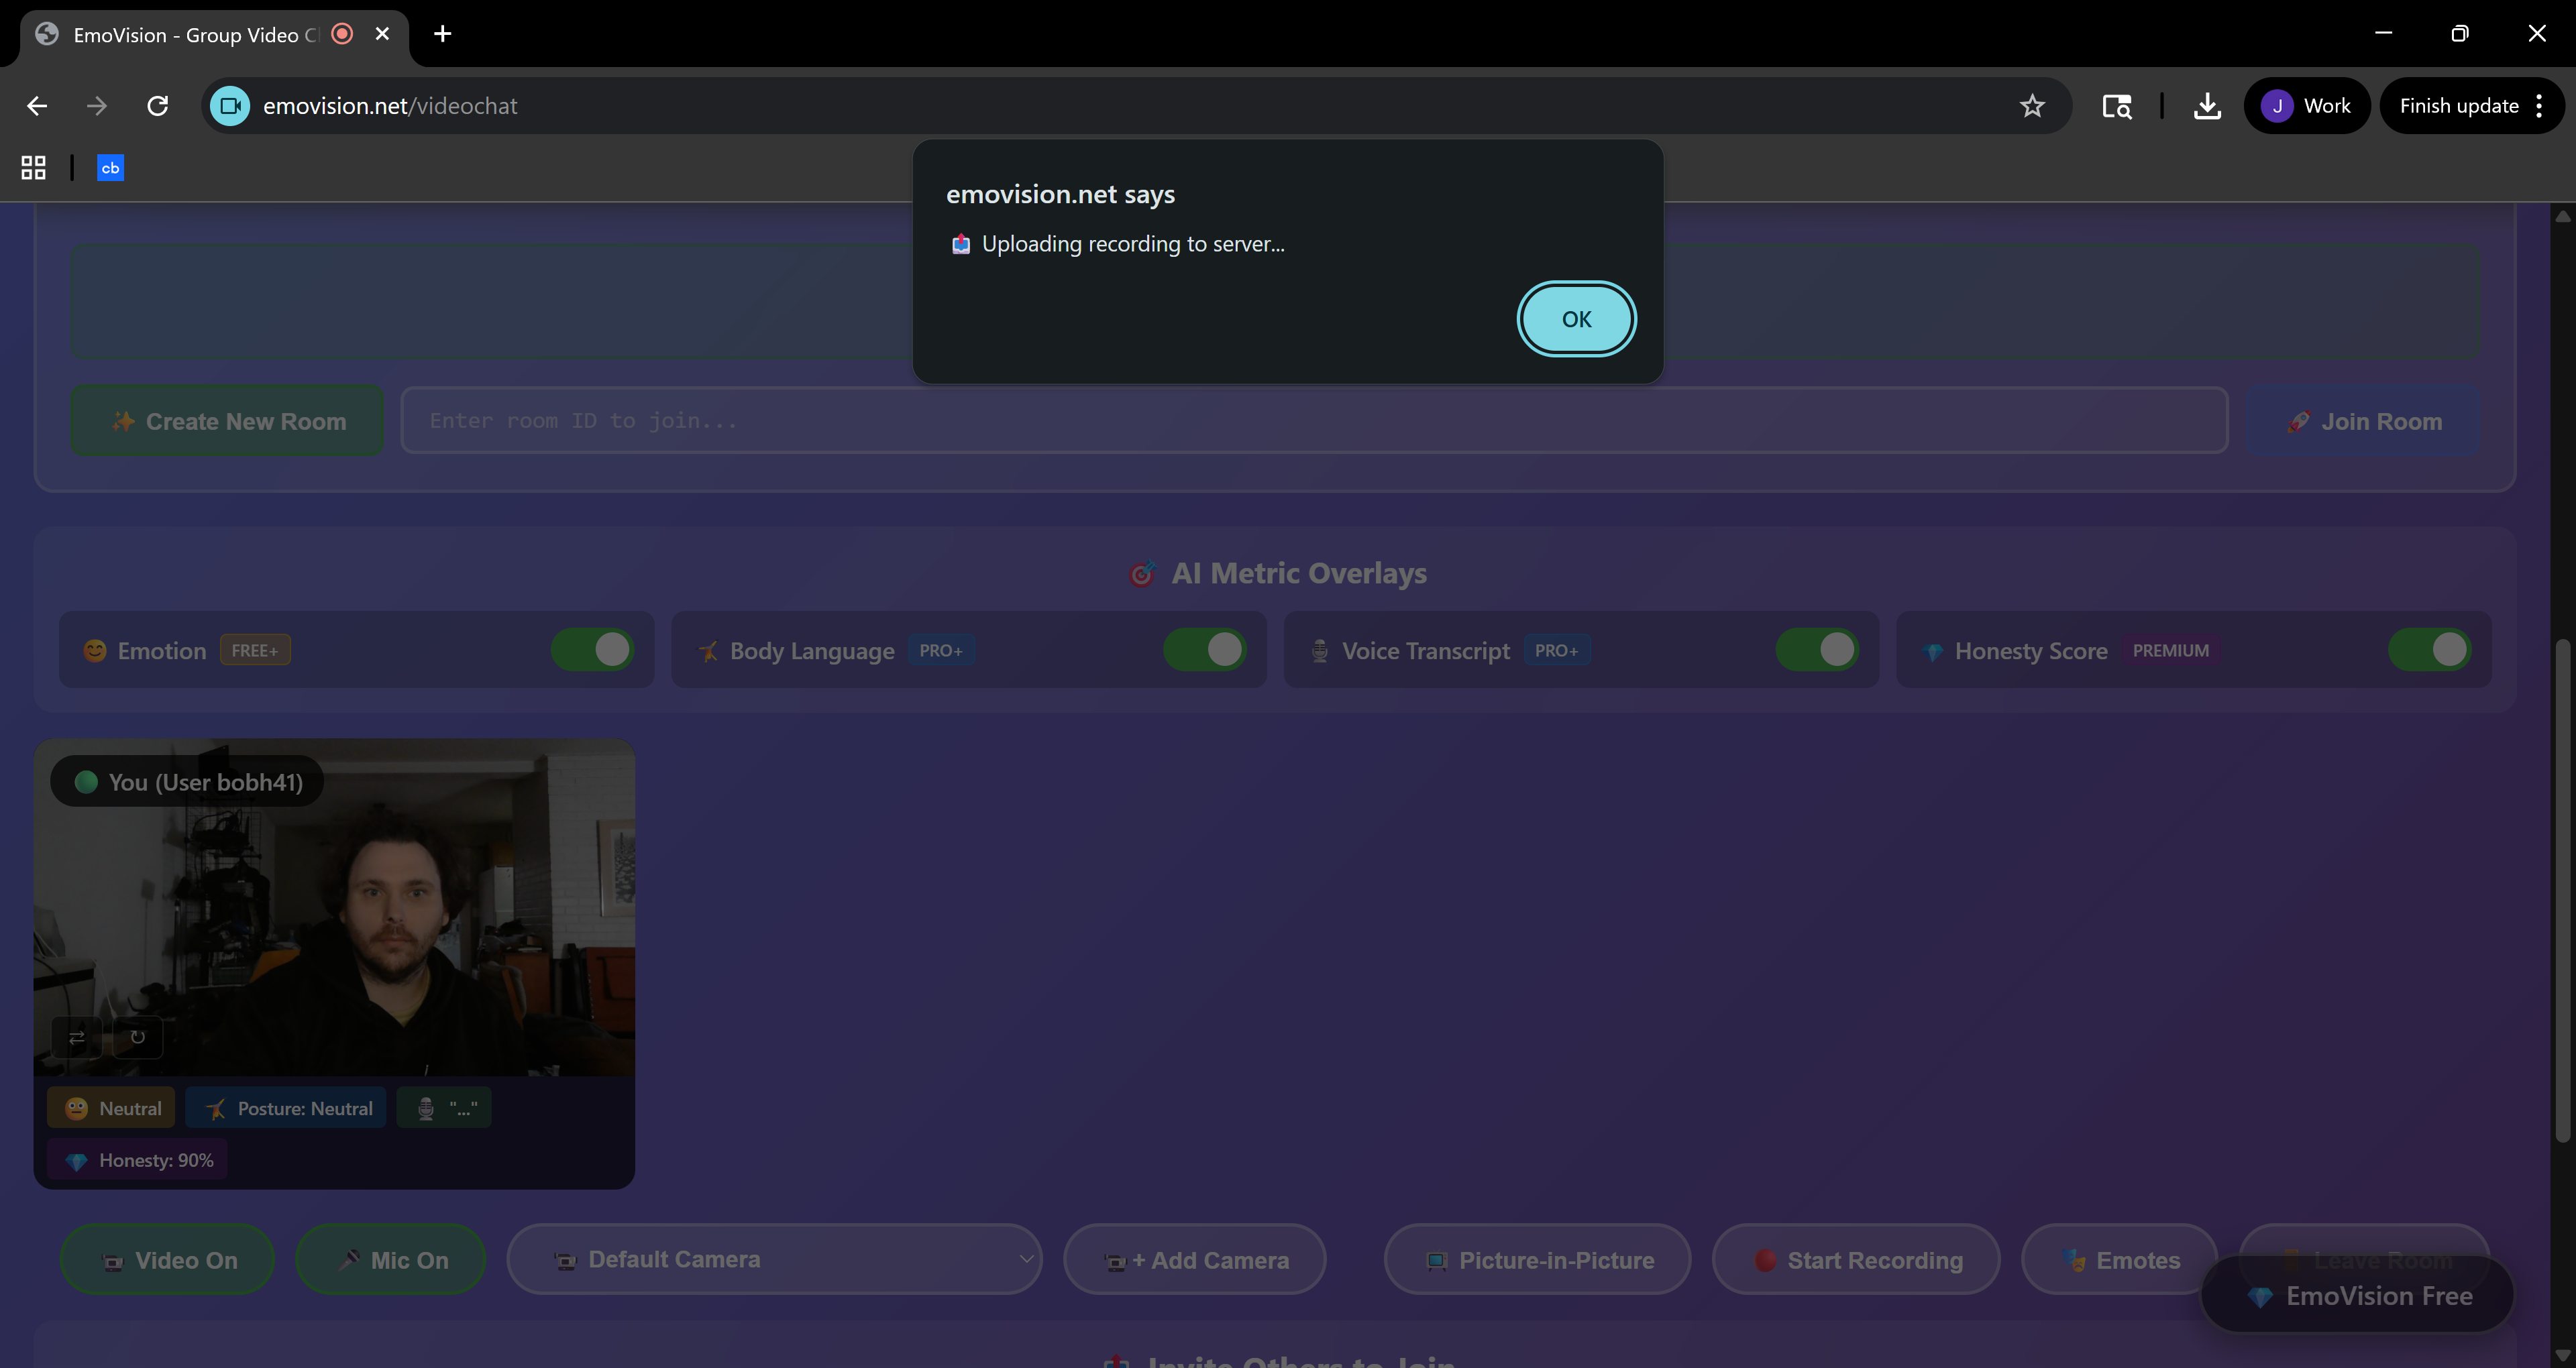Open the Default Camera dropdown

pos(774,1259)
